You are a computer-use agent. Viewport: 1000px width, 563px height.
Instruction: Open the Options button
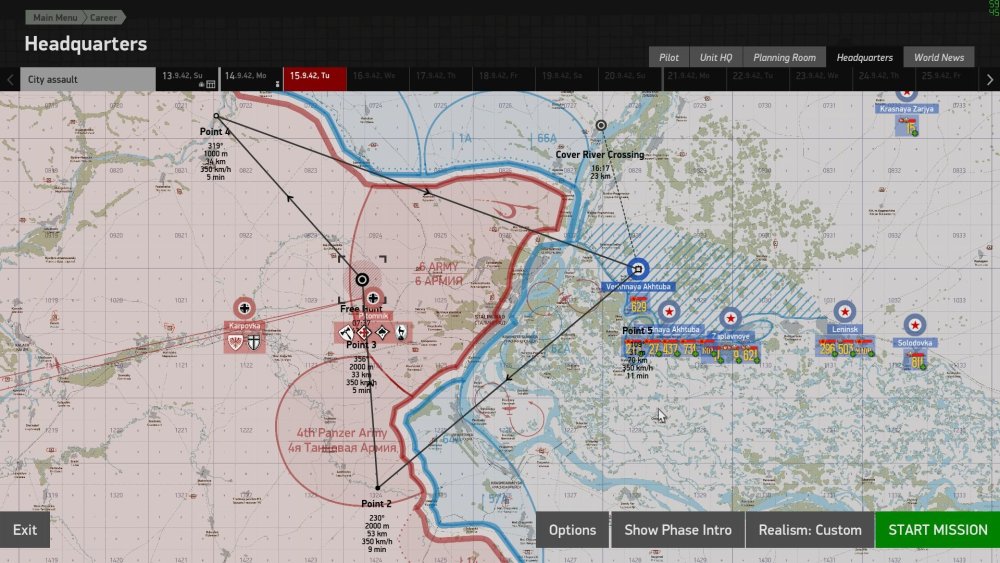572,530
